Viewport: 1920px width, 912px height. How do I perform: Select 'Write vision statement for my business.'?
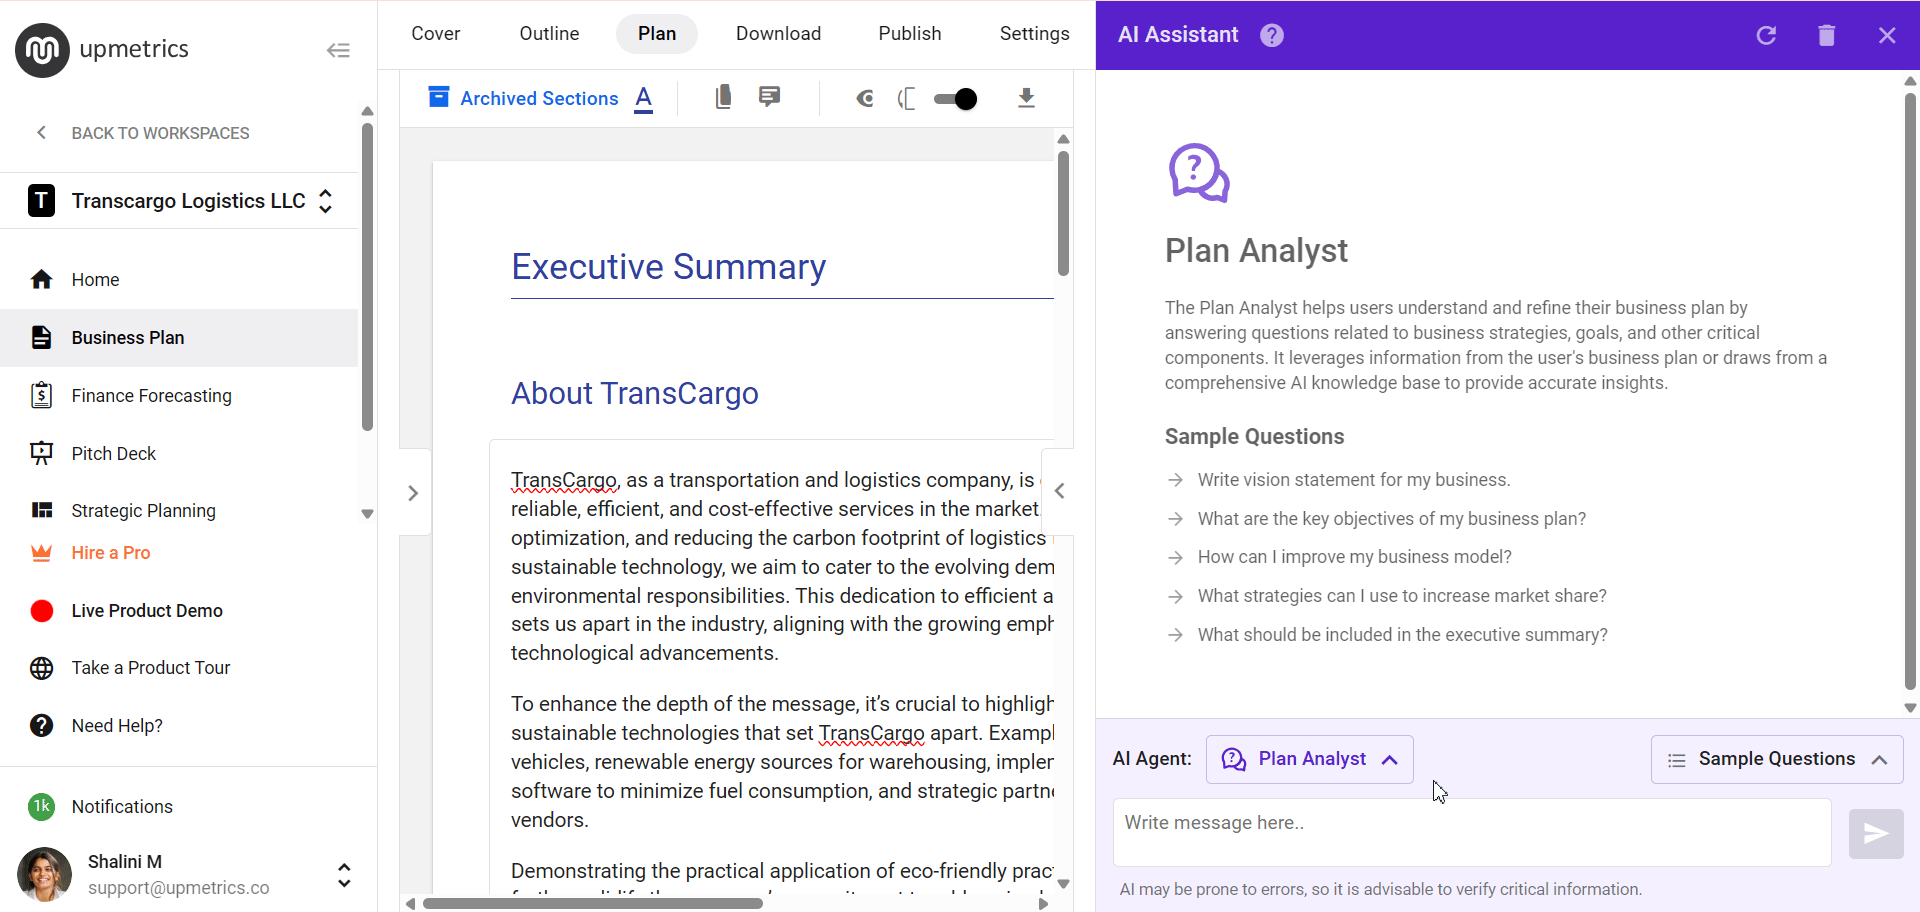(1354, 480)
